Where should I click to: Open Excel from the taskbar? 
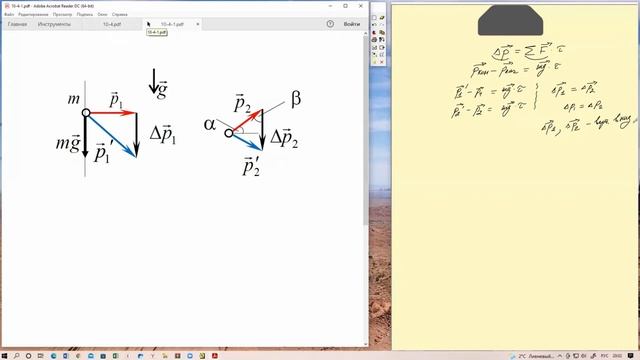point(115,356)
